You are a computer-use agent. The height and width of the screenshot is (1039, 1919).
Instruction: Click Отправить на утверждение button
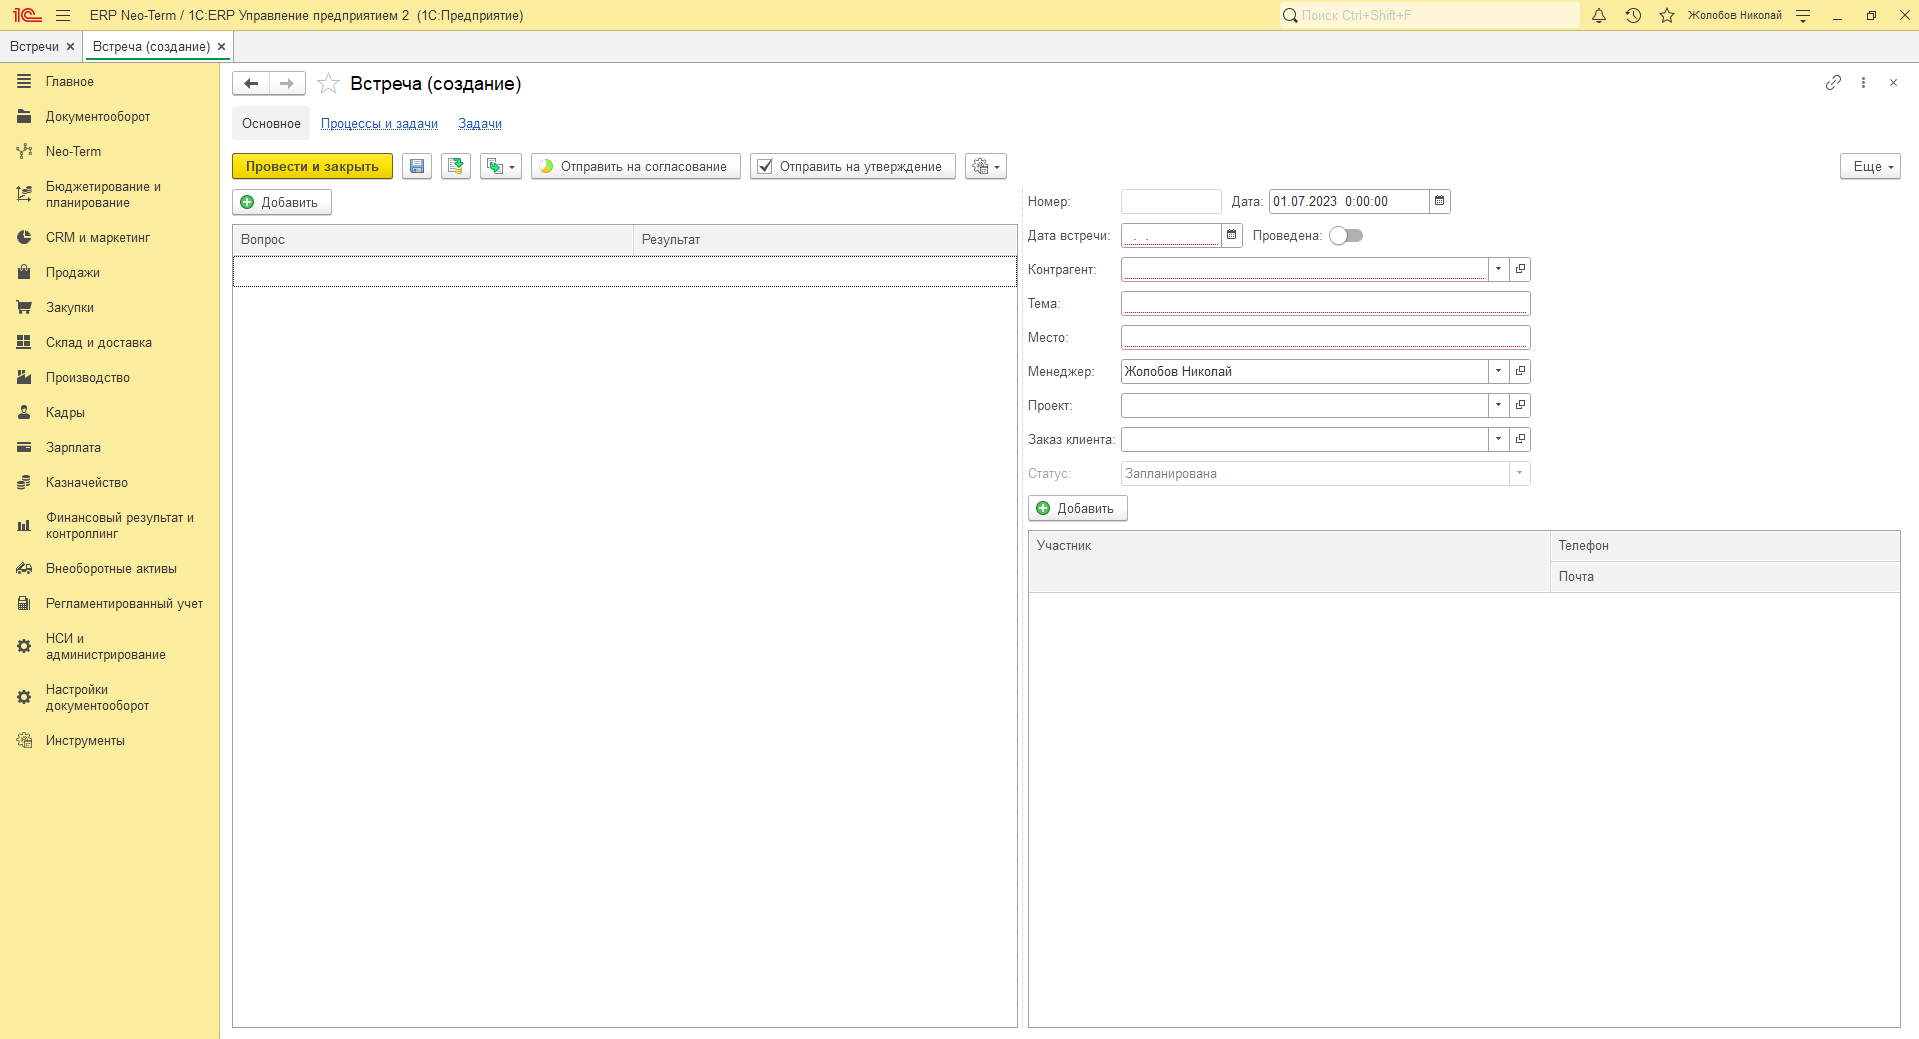tap(853, 166)
